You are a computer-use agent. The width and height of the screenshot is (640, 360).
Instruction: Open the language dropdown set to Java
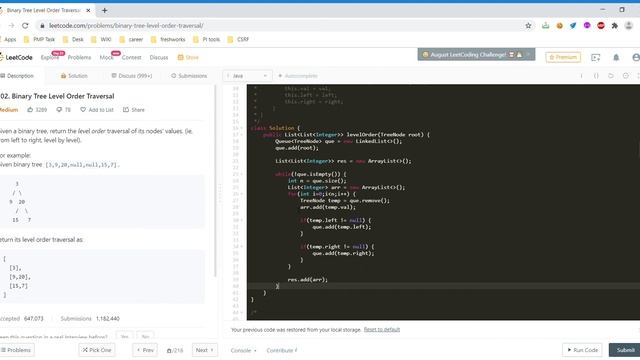click(x=247, y=76)
